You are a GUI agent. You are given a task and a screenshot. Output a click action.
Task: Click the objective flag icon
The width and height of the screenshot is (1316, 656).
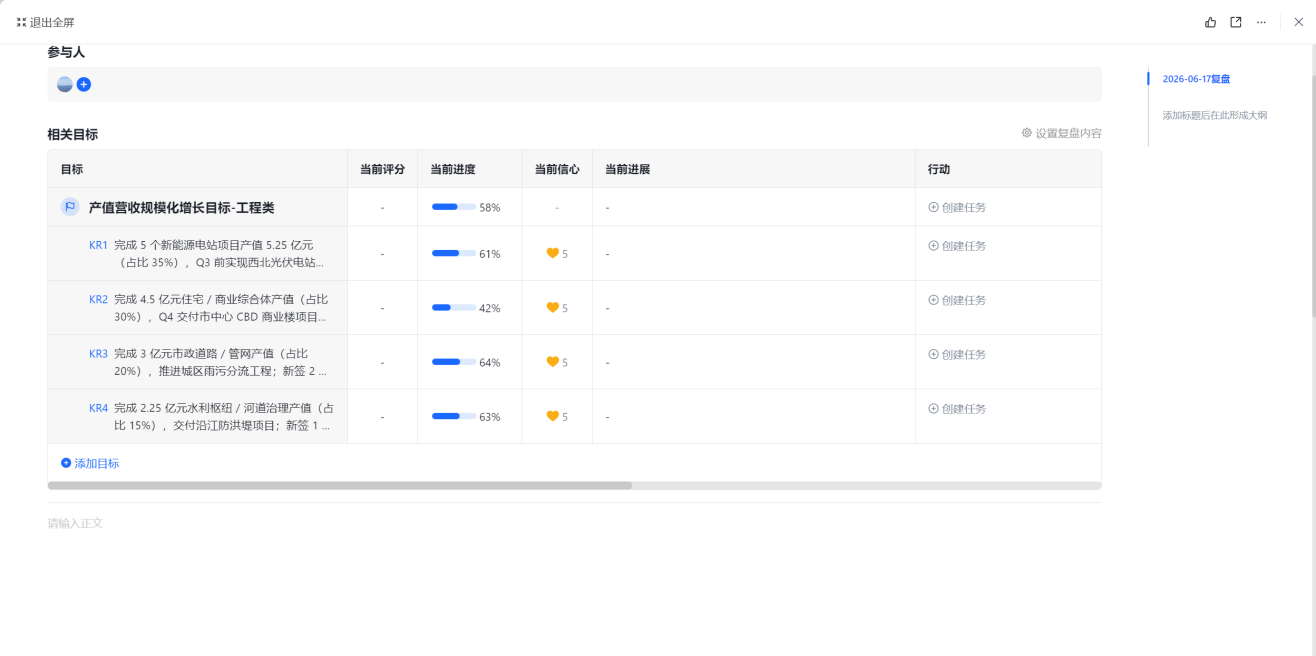click(70, 207)
